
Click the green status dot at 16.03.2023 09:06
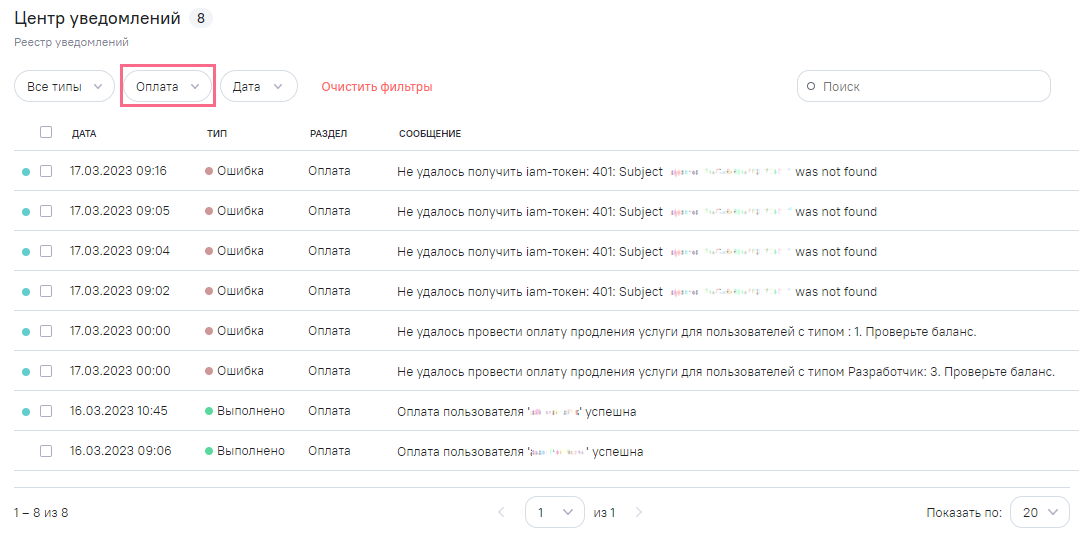click(209, 452)
